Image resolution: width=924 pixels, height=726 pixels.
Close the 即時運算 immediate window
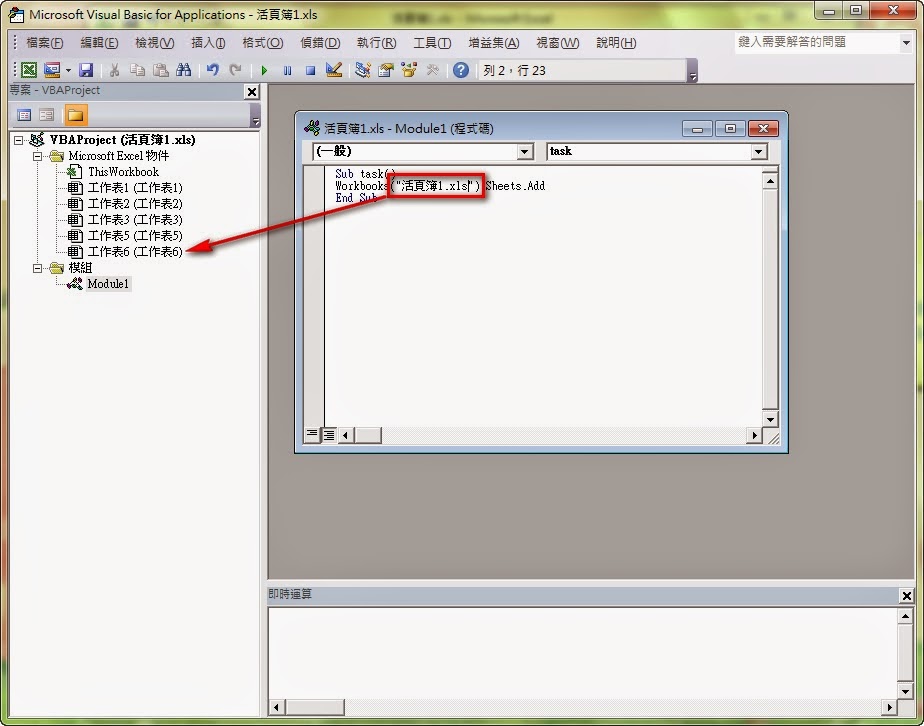point(906,596)
